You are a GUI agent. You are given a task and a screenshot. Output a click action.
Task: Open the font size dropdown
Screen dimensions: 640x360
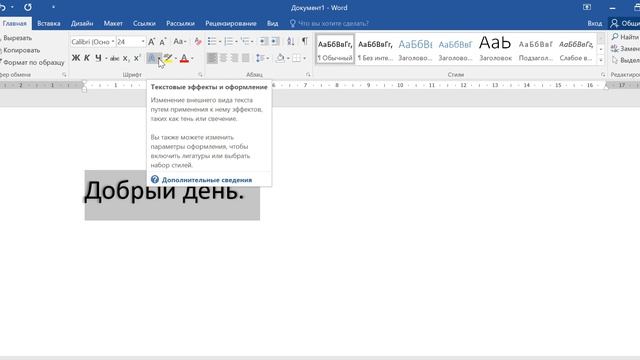pyautogui.click(x=143, y=42)
